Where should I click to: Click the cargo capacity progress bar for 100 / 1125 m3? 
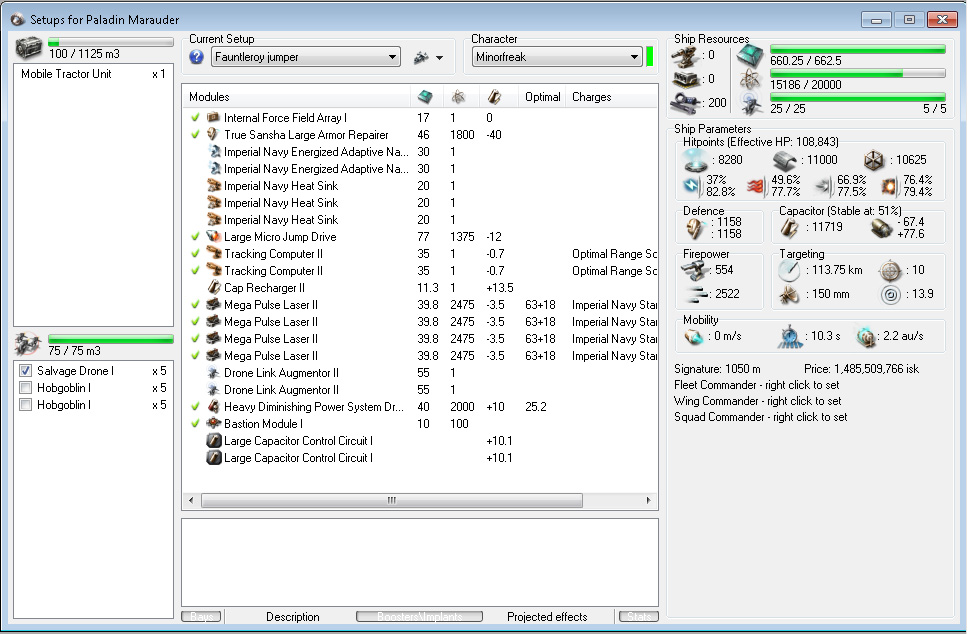point(111,42)
